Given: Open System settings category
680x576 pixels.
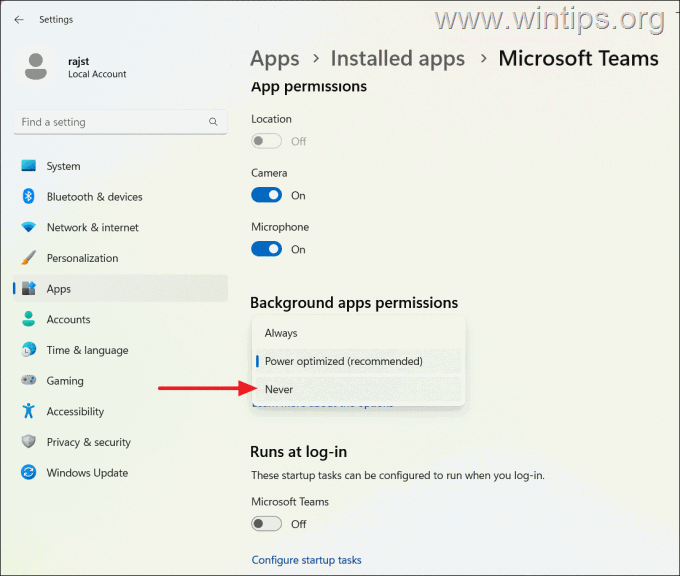Looking at the screenshot, I should click(x=120, y=166).
